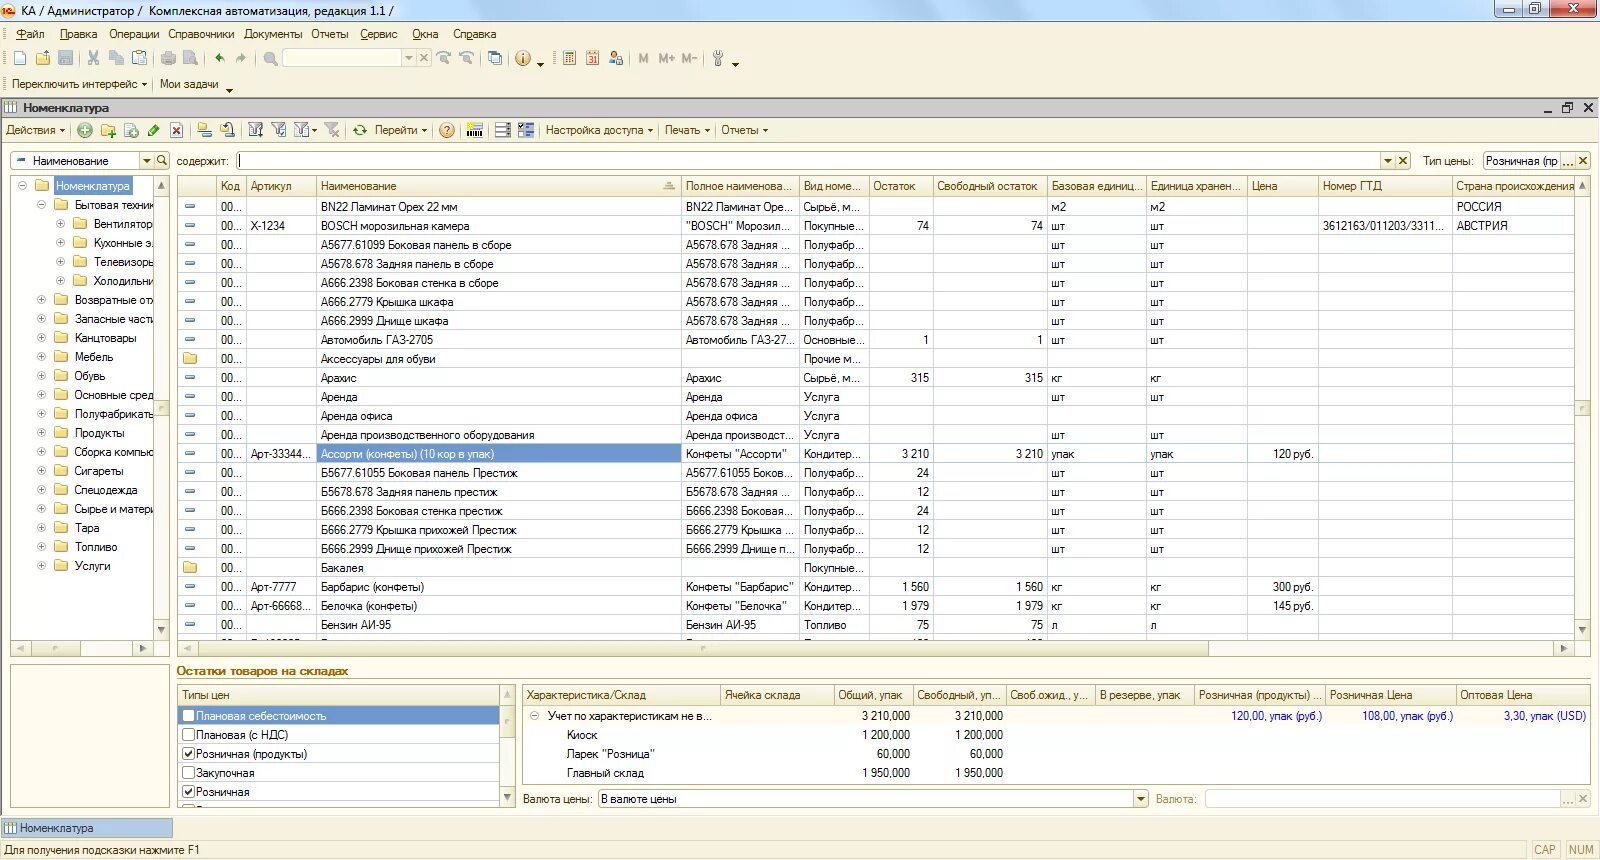Click the Print icon in main toolbar
The image size is (1600, 860).
(x=168, y=59)
